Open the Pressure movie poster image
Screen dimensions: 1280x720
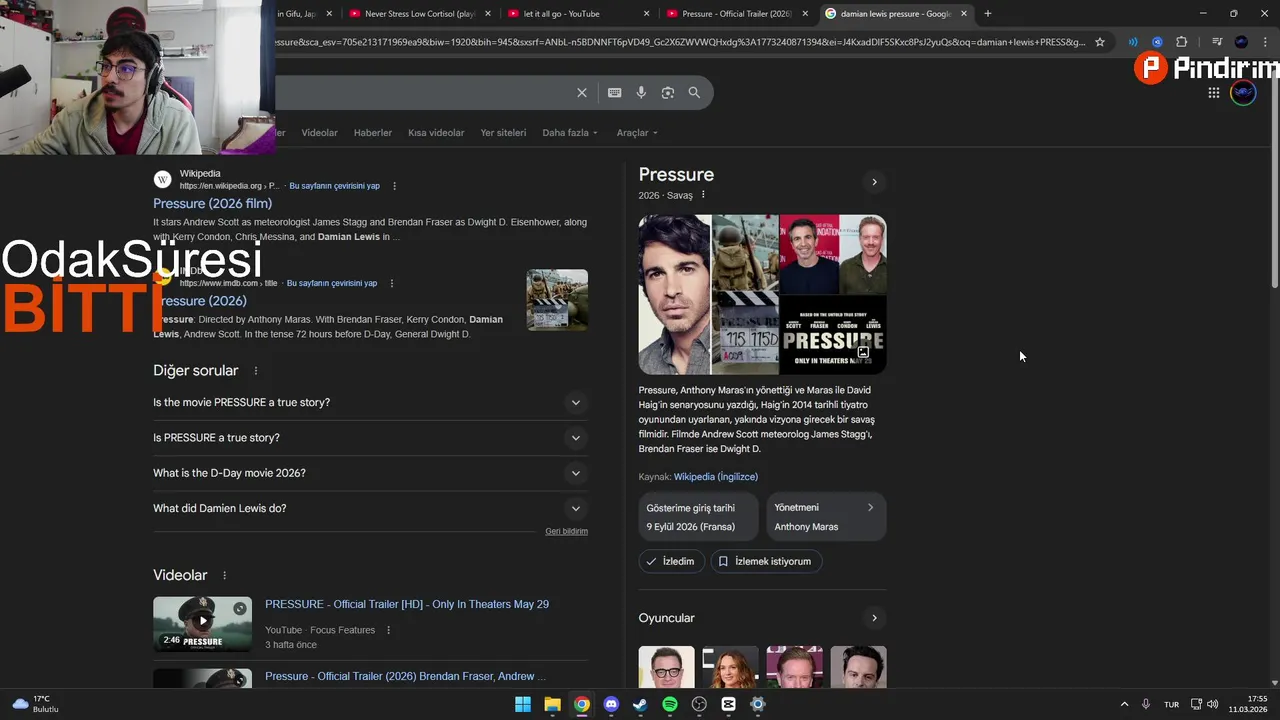coord(833,335)
